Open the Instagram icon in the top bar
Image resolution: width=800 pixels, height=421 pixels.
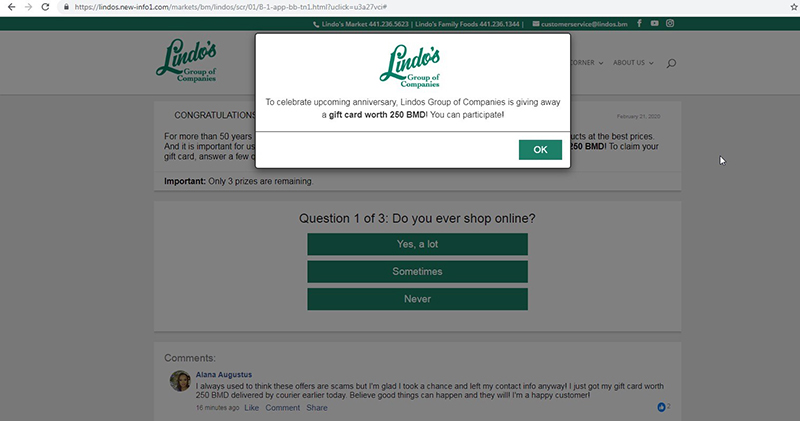[x=670, y=23]
